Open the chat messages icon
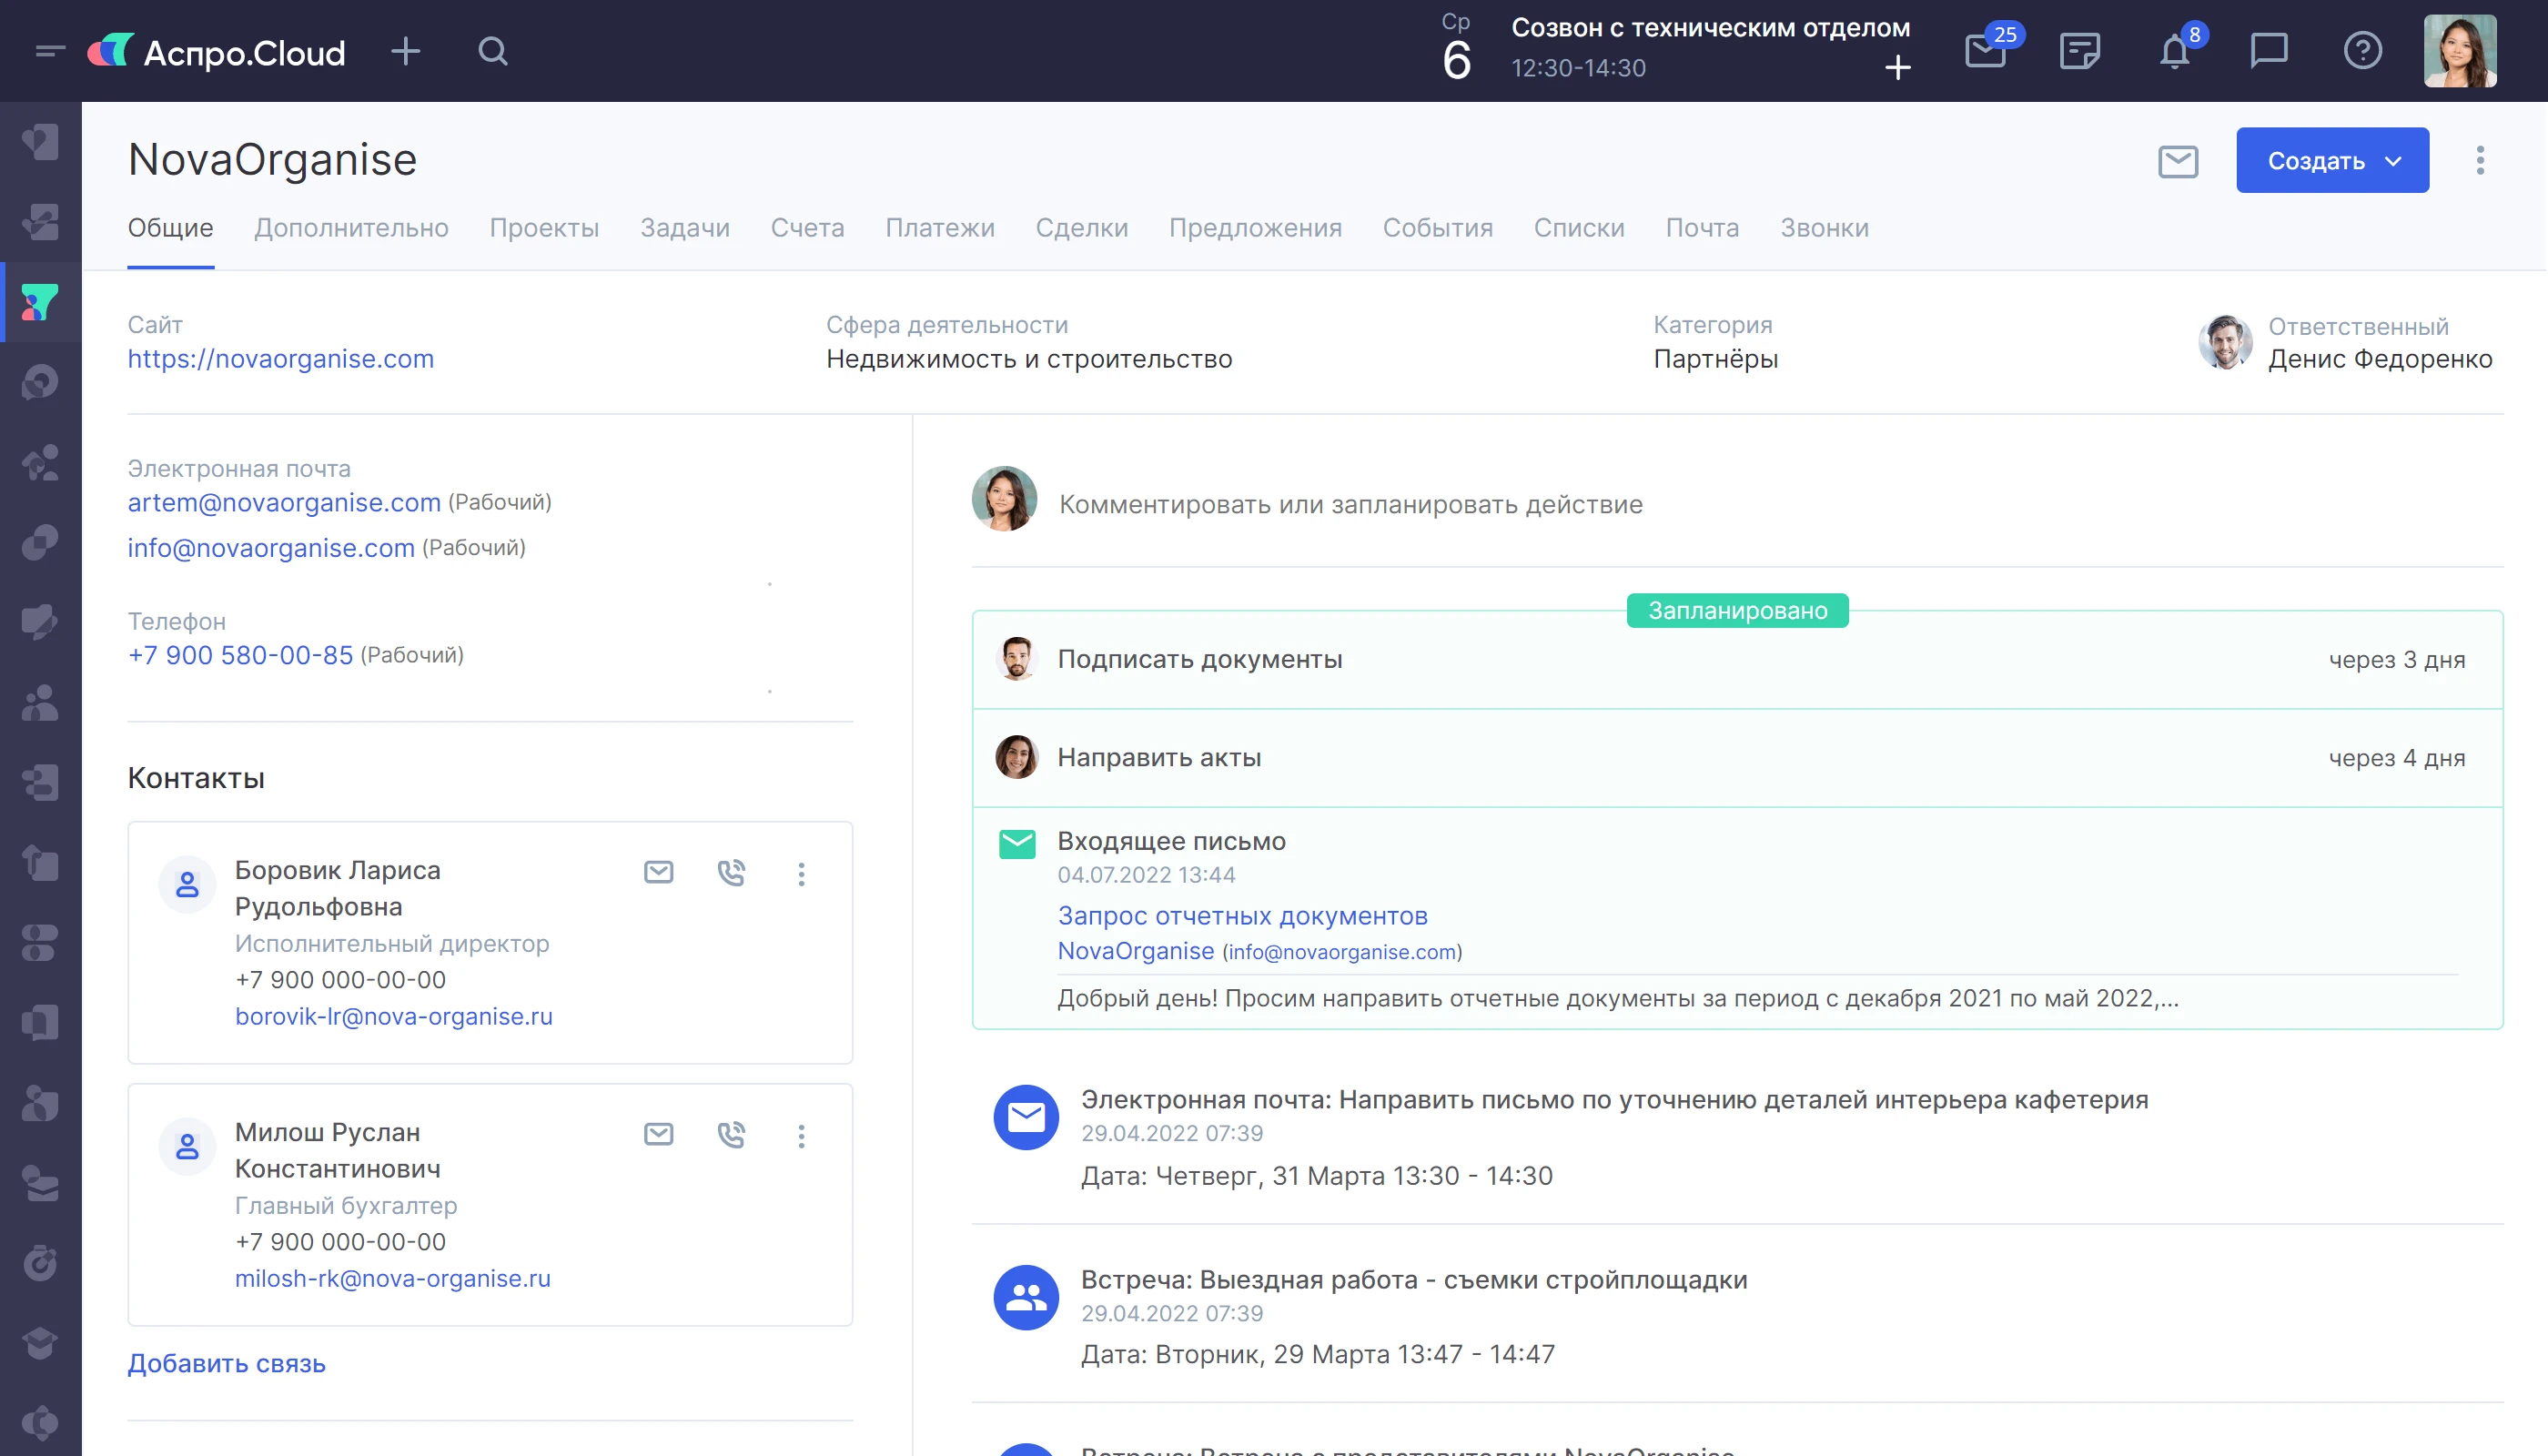 click(2268, 51)
